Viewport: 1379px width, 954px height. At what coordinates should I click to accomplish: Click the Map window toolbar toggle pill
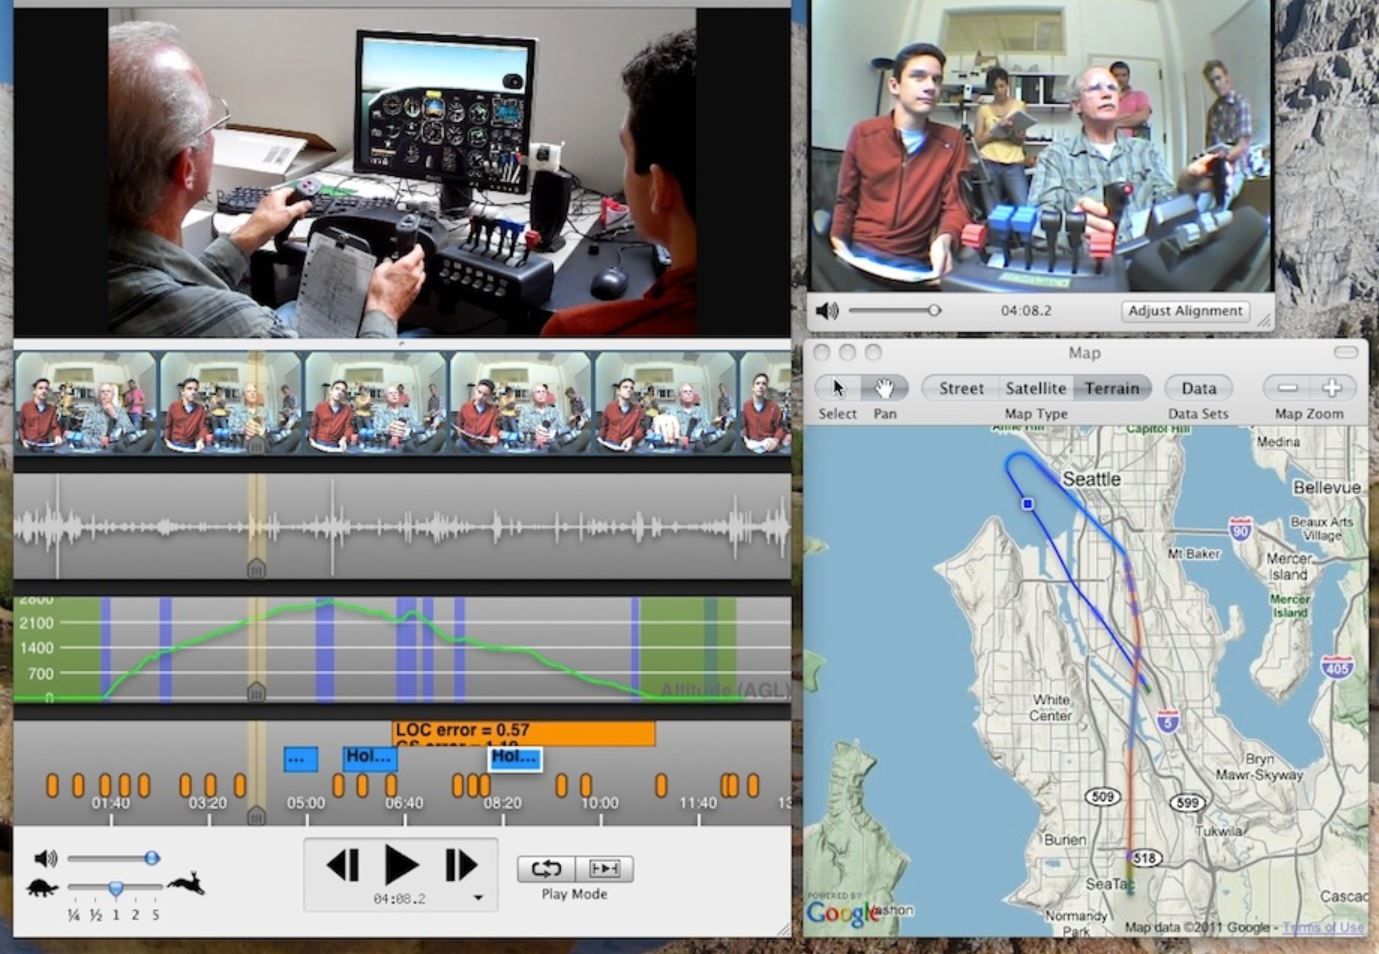coord(1346,352)
